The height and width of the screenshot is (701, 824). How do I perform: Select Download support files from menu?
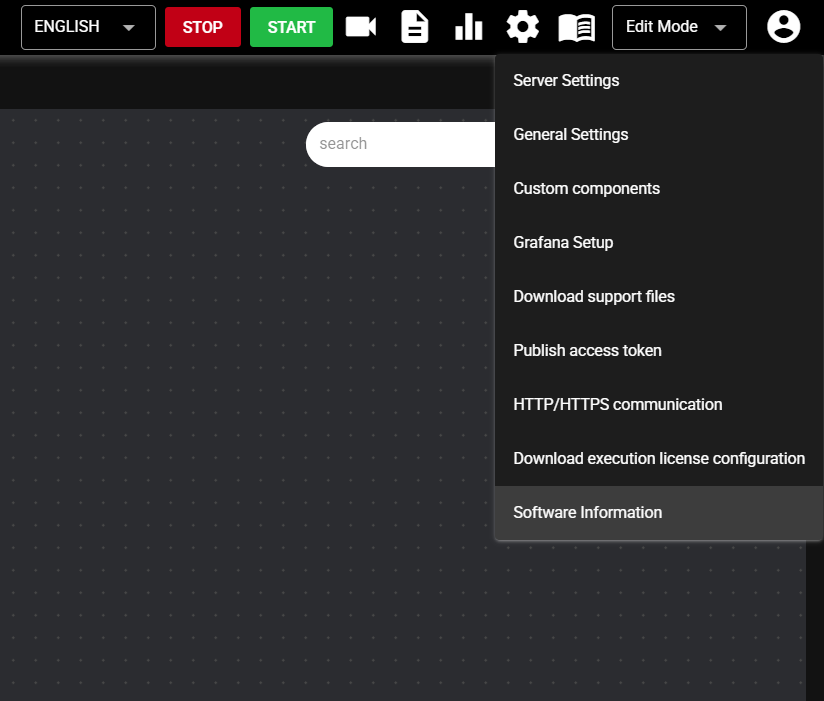coord(594,296)
